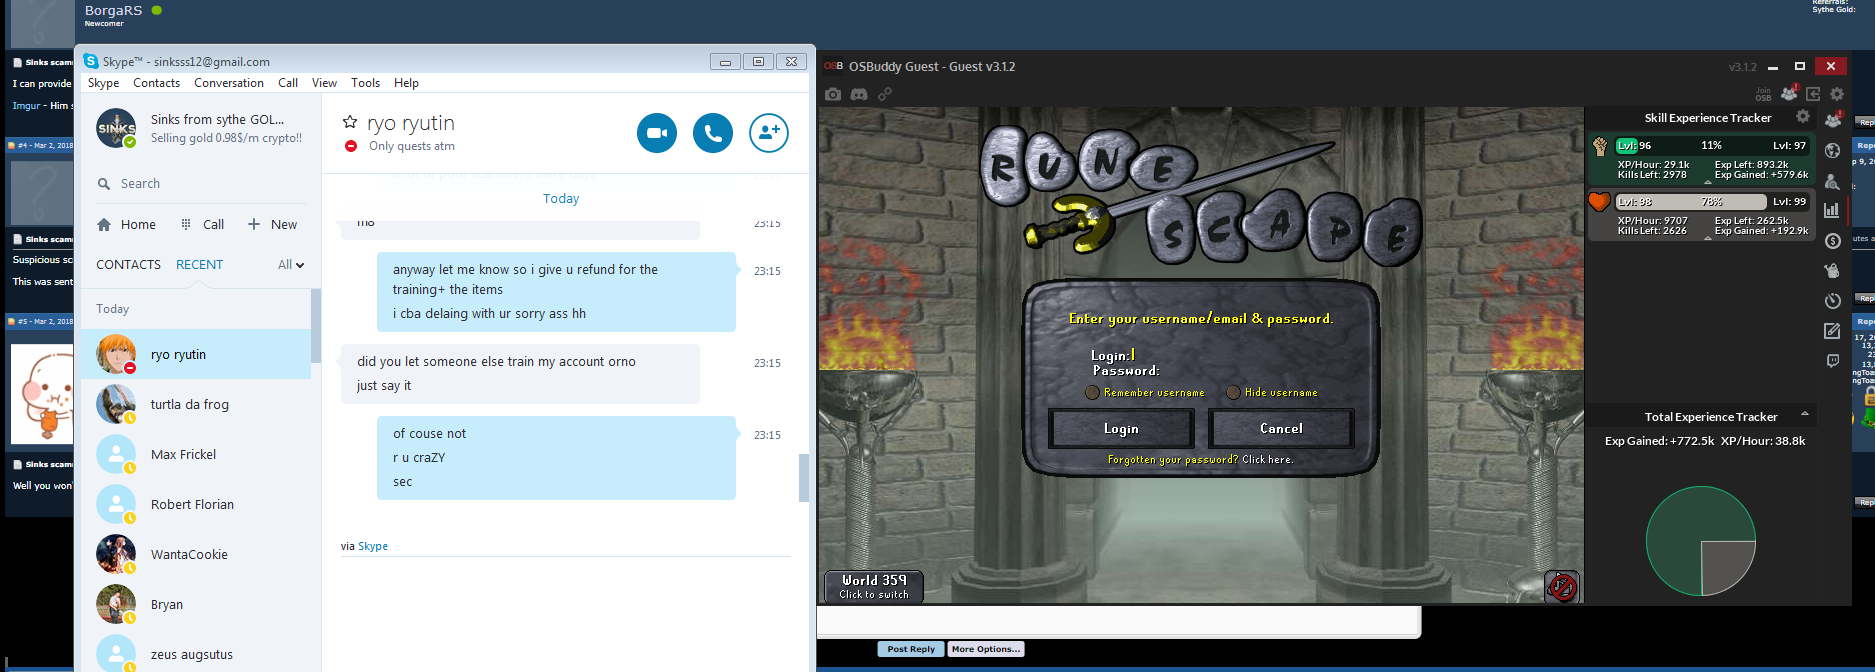This screenshot has width=1875, height=672.
Task: Open the people panel in OSBuddy sidebar
Action: 1833,119
